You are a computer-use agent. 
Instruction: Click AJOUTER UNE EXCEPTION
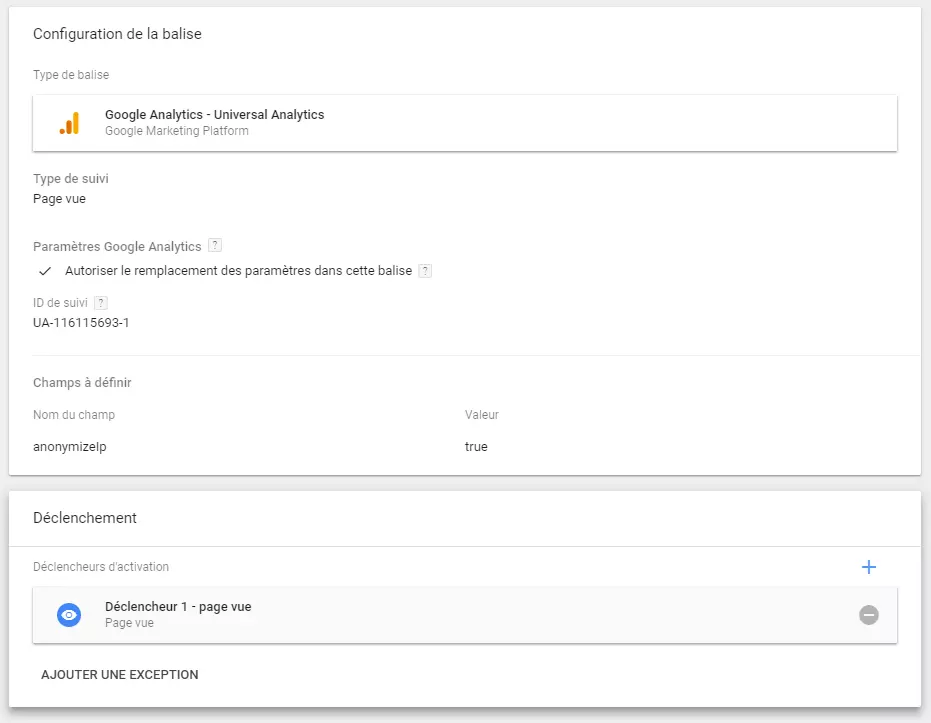tap(119, 674)
